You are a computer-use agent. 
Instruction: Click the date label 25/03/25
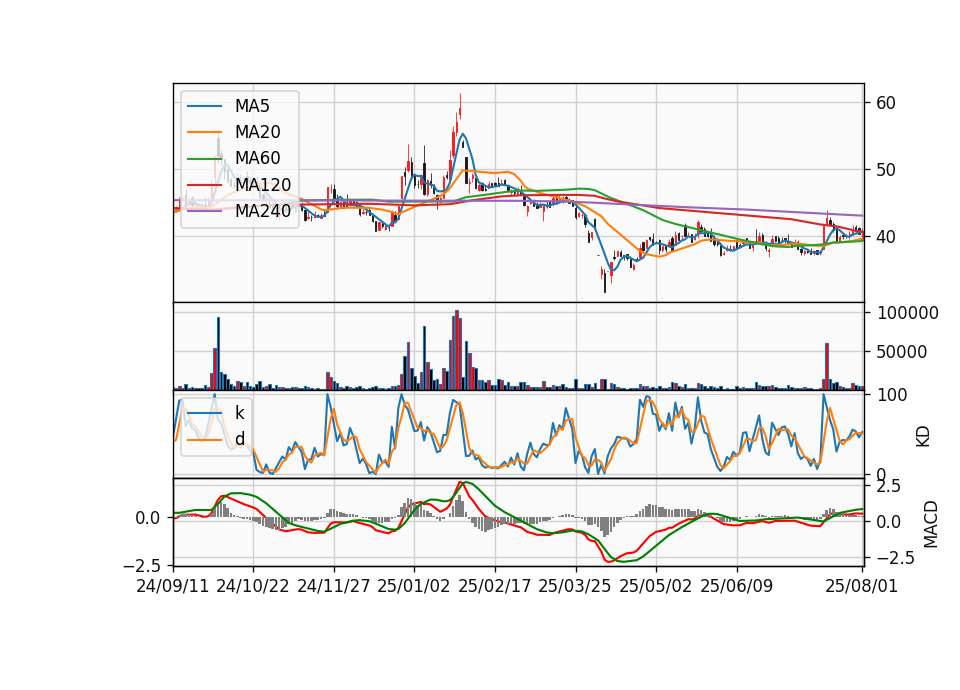coord(575,586)
